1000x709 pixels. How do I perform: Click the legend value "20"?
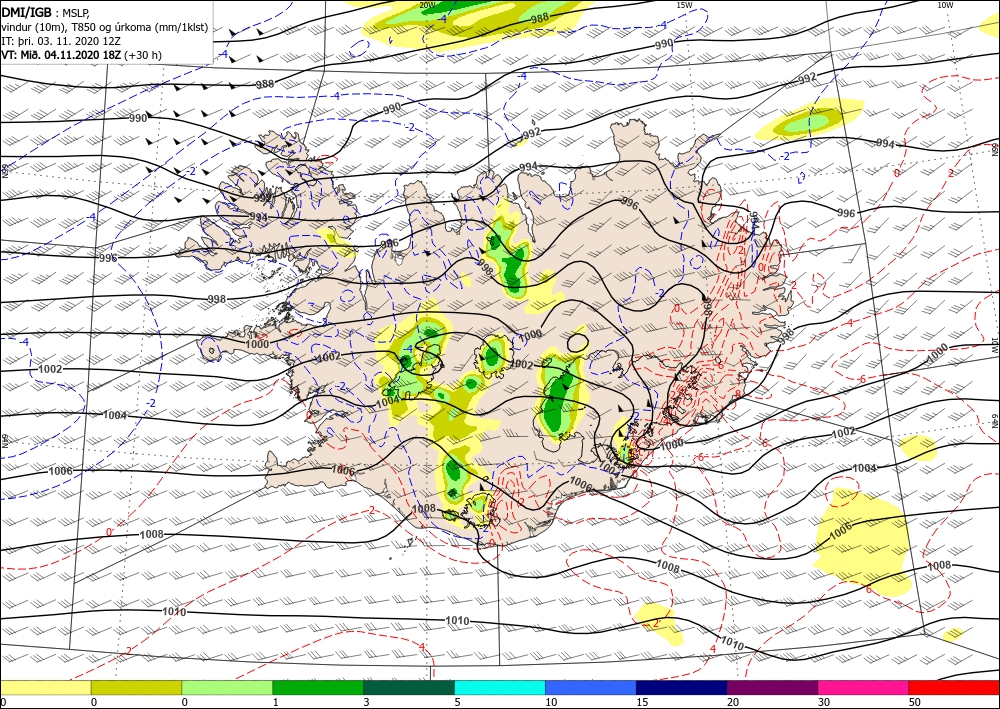click(733, 703)
